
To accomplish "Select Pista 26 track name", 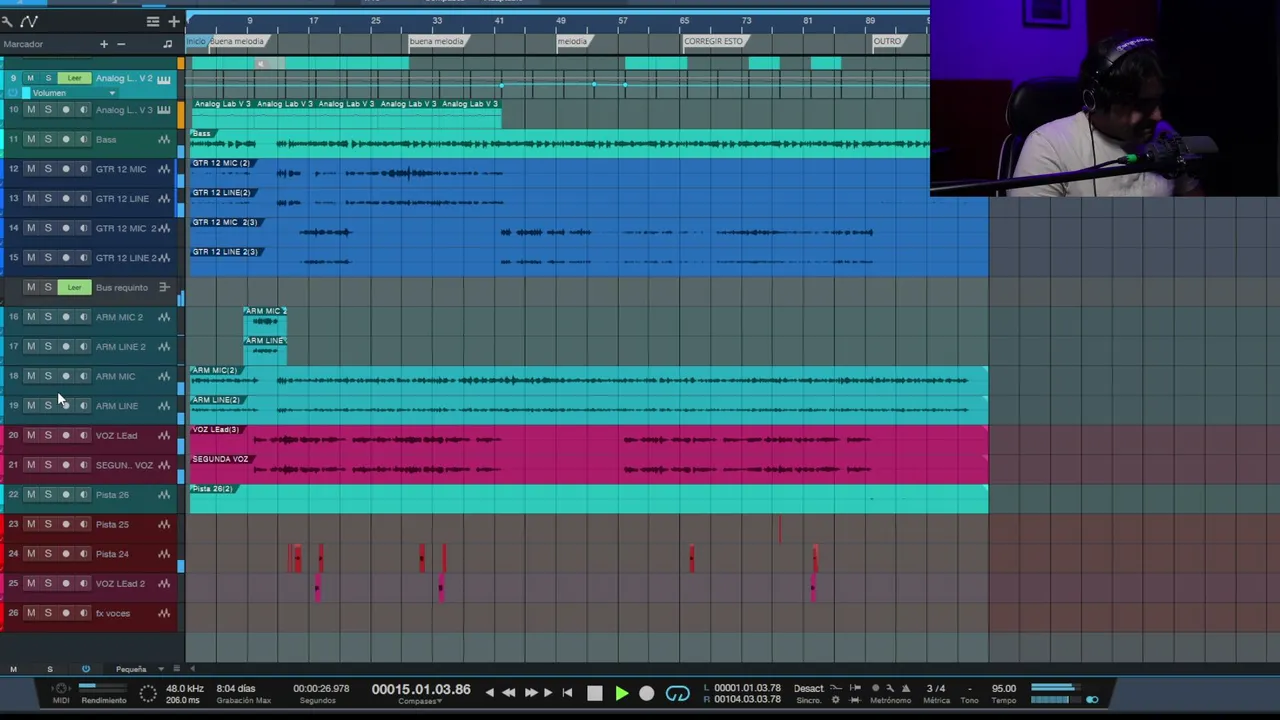I will pyautogui.click(x=112, y=495).
